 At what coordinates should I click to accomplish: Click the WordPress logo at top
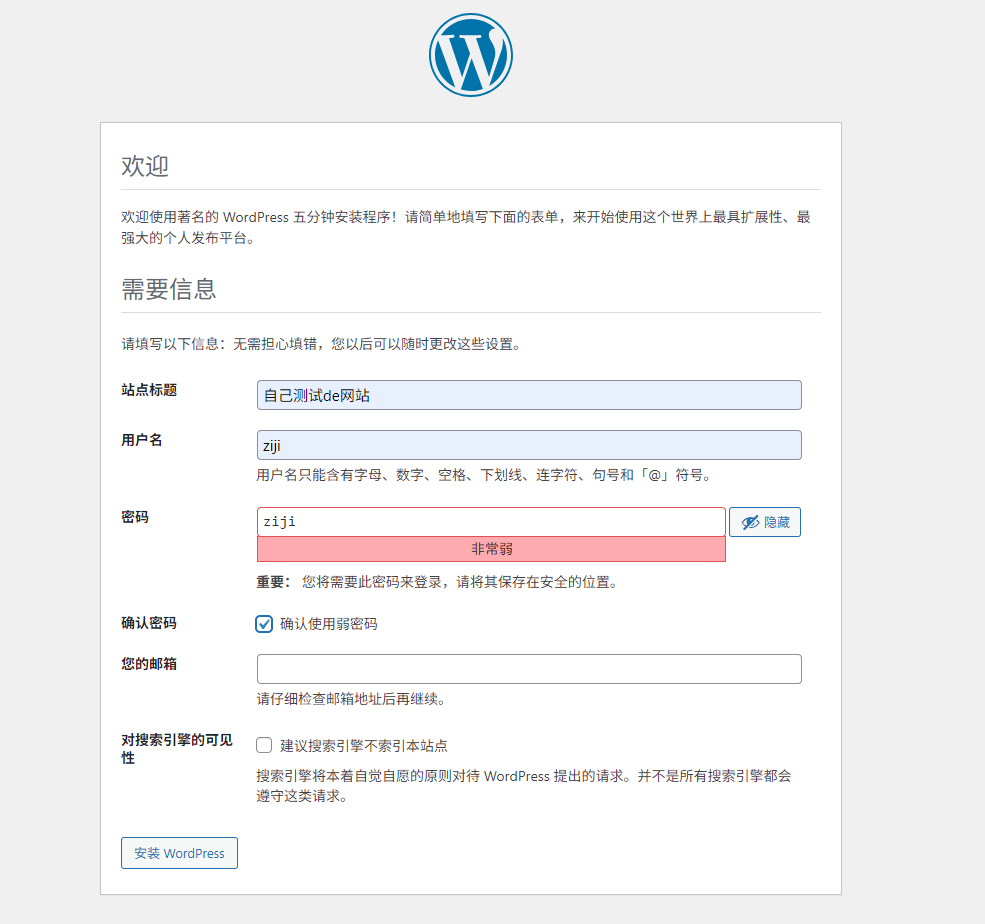coord(471,55)
